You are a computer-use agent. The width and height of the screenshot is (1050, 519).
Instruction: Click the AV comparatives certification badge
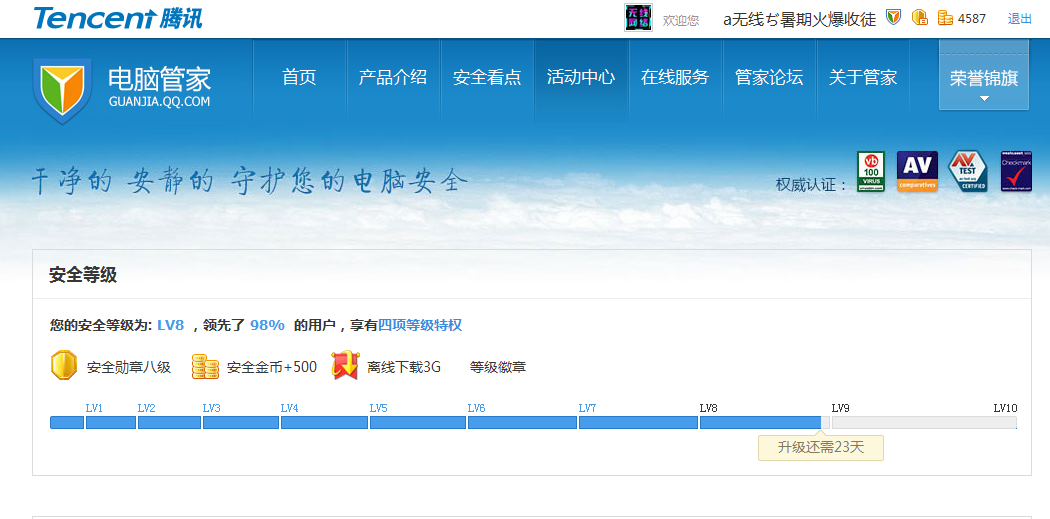pos(917,171)
